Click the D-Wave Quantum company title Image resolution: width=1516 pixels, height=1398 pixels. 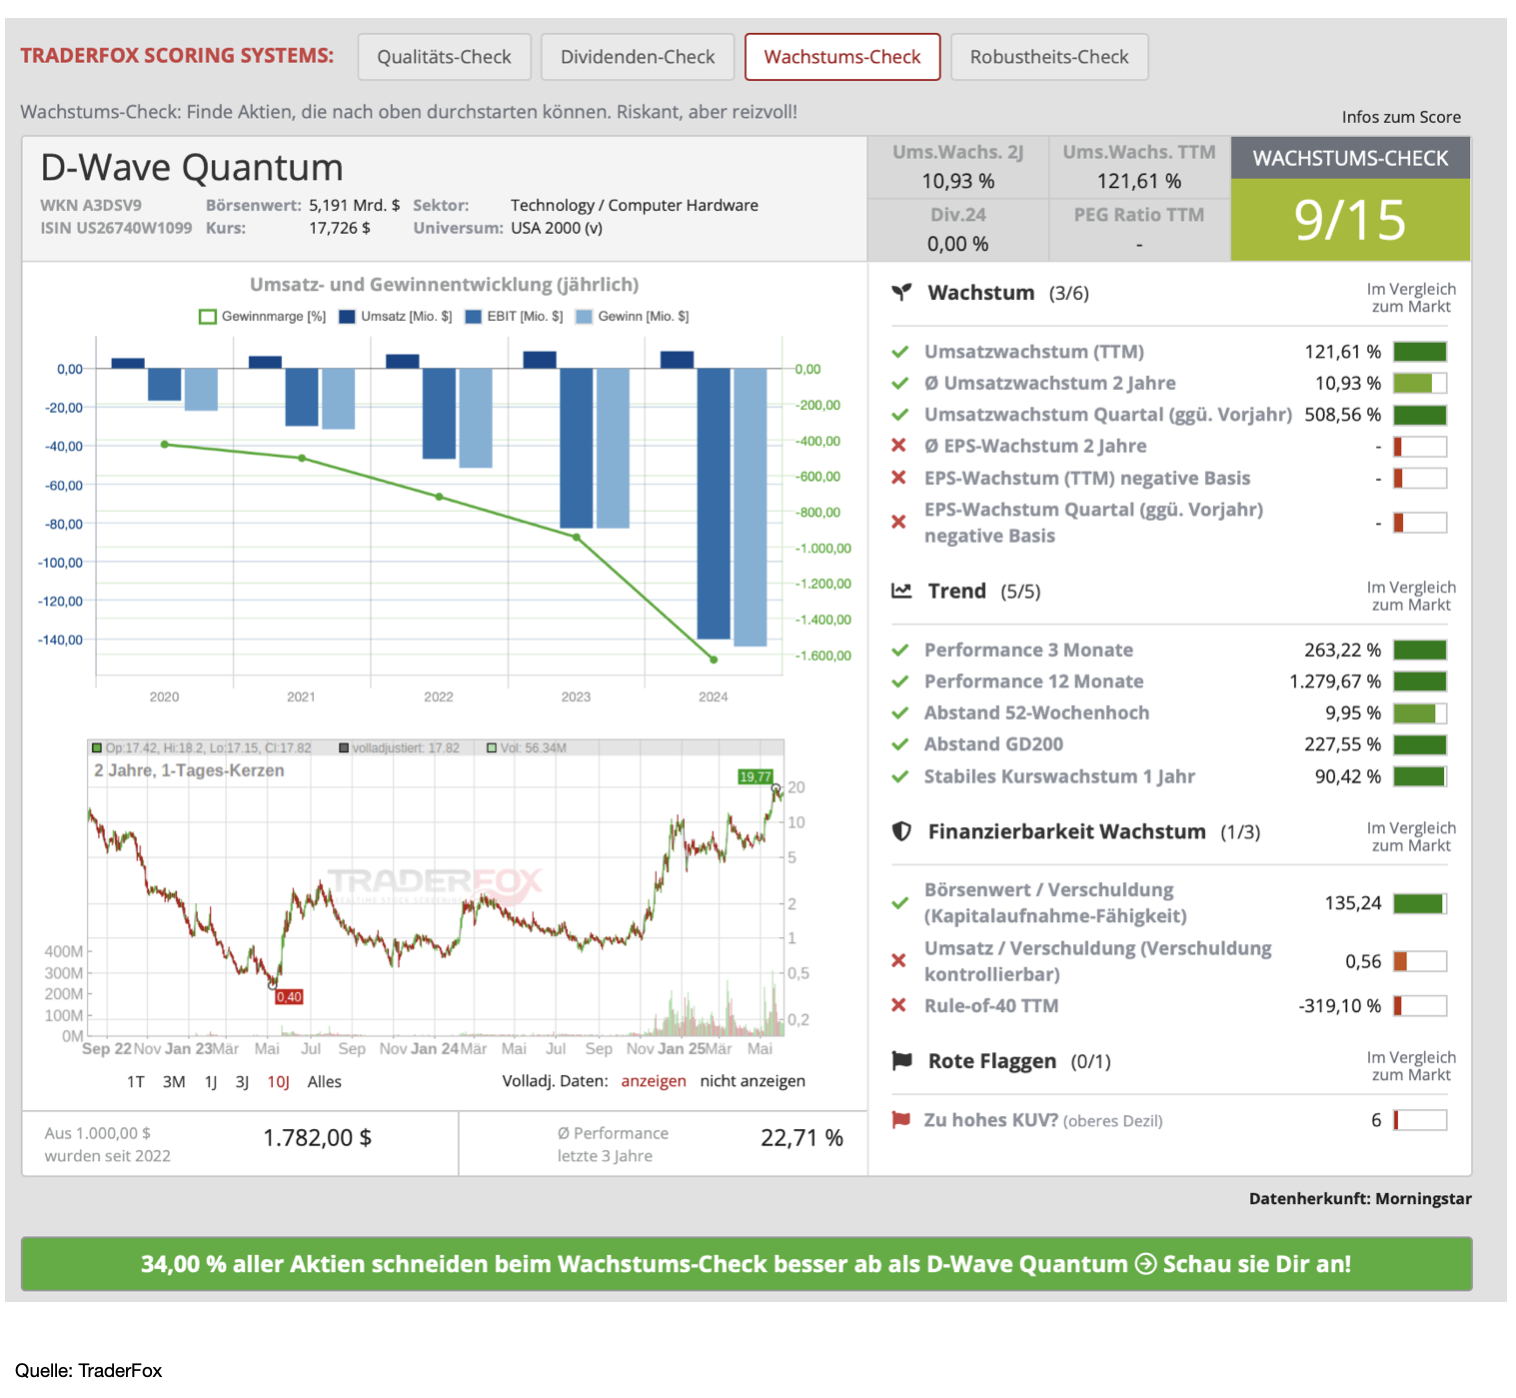[192, 167]
